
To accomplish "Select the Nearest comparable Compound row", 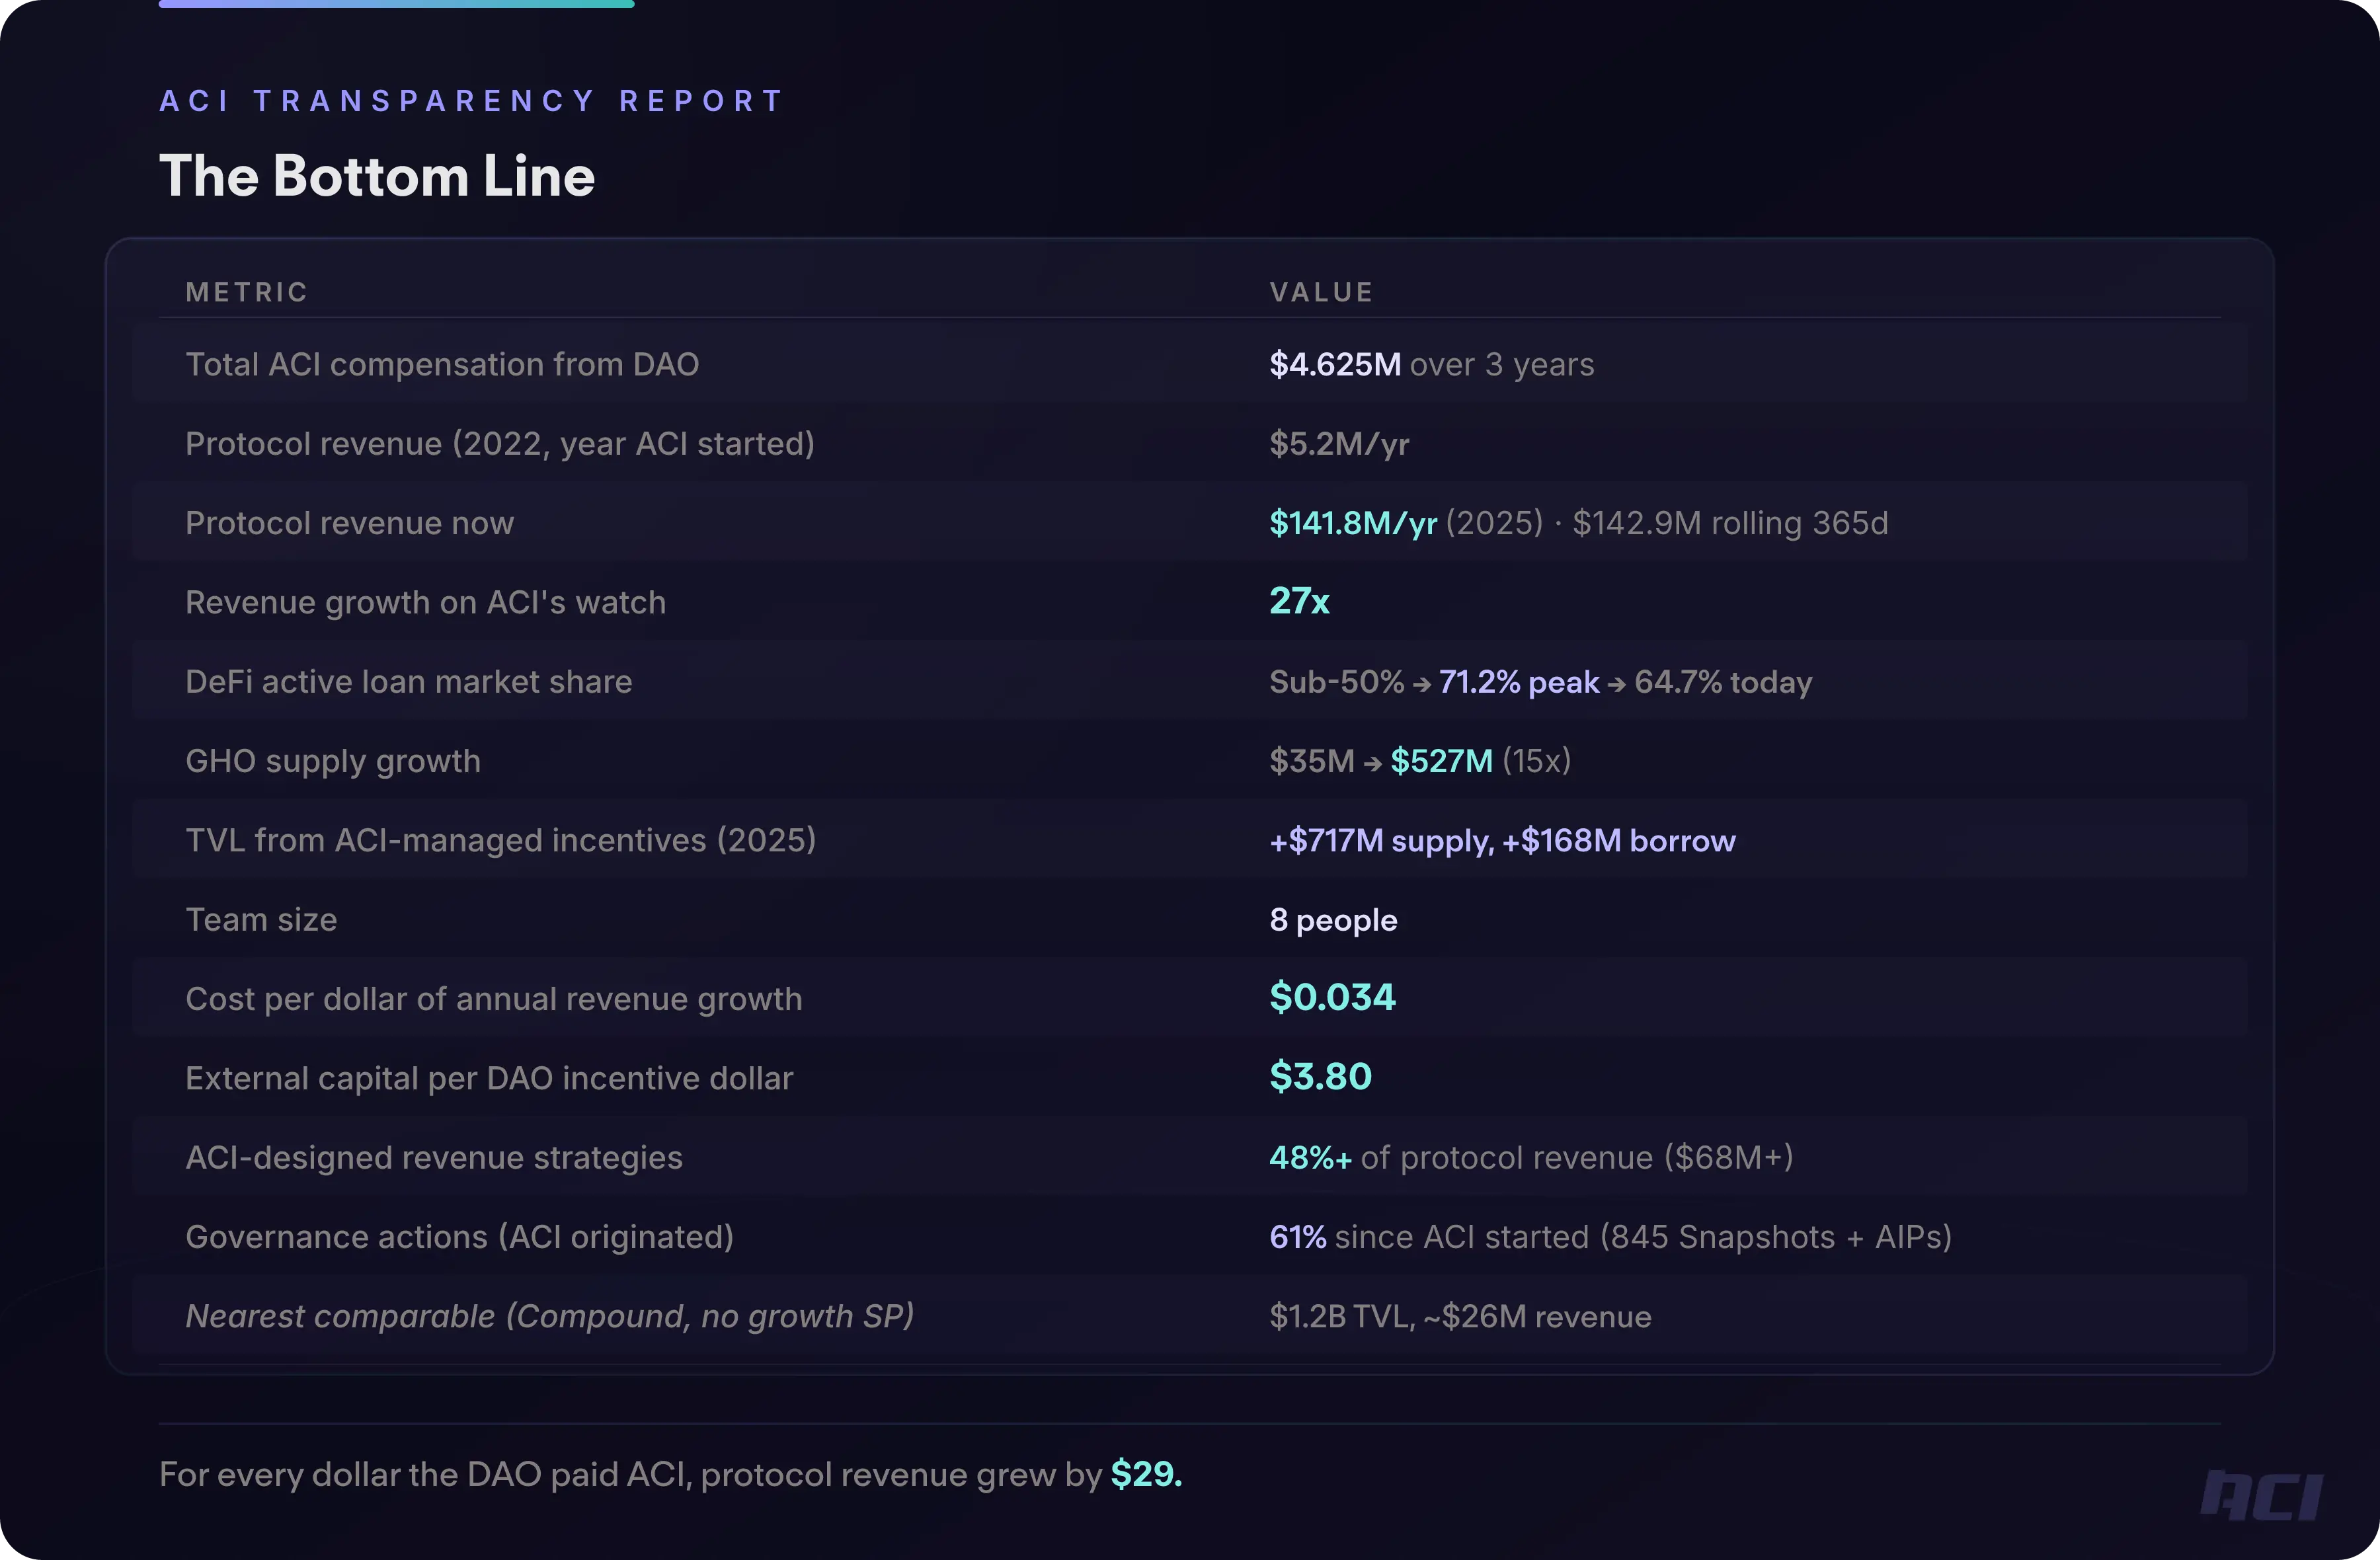I will click(x=549, y=1316).
